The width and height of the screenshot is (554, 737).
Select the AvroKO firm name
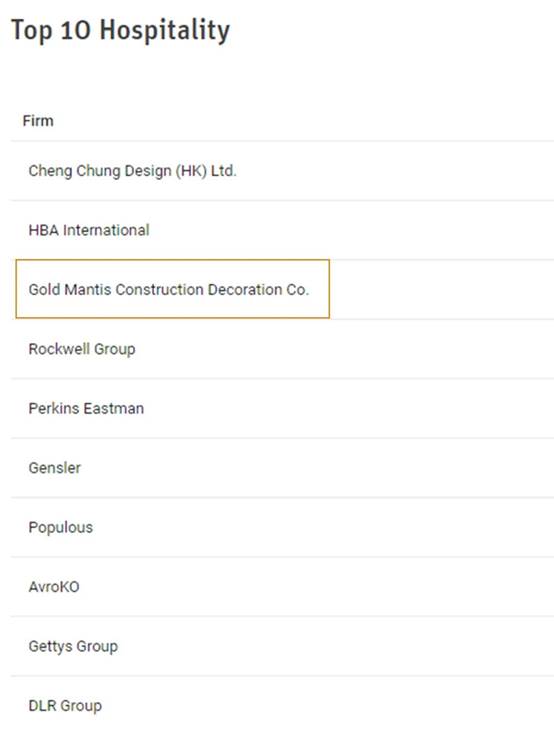pyautogui.click(x=54, y=587)
